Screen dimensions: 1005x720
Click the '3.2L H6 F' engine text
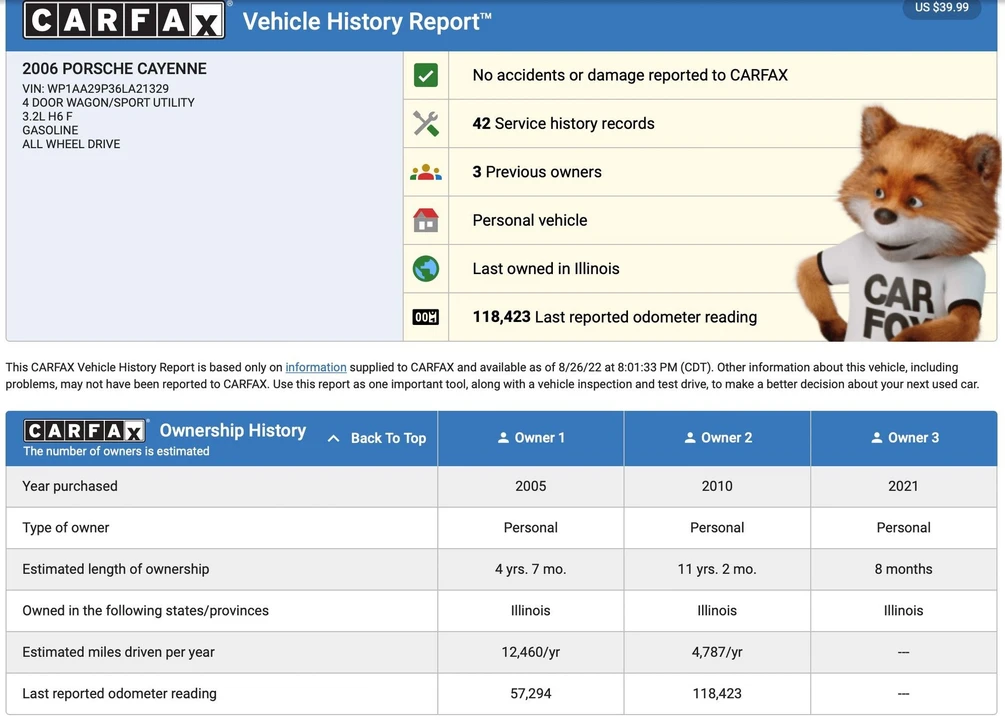(47, 116)
